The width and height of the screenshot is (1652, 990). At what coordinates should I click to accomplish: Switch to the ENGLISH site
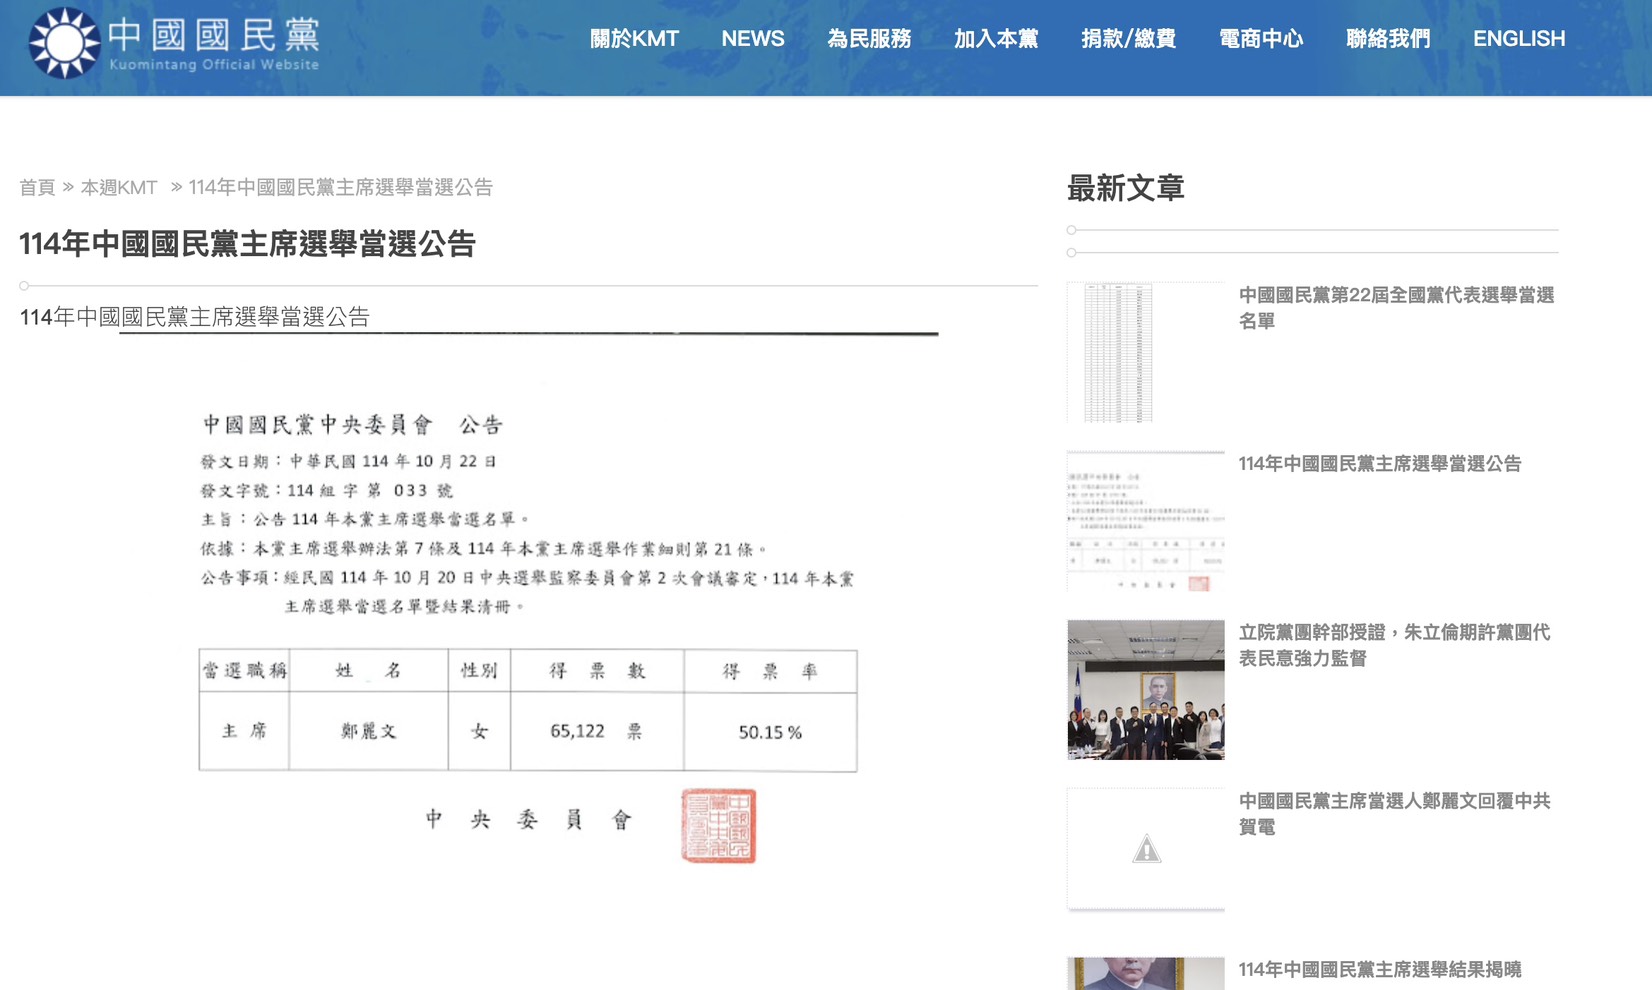click(1518, 39)
